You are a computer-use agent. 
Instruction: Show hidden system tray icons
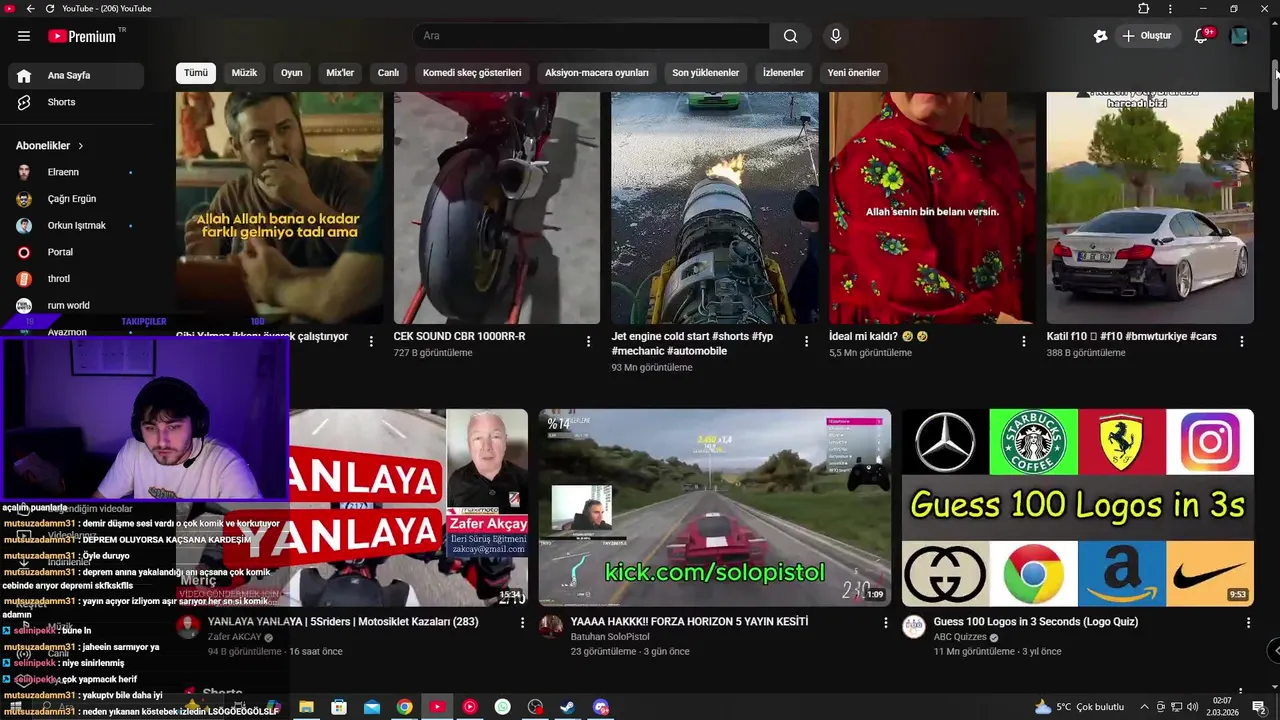pyautogui.click(x=1145, y=707)
